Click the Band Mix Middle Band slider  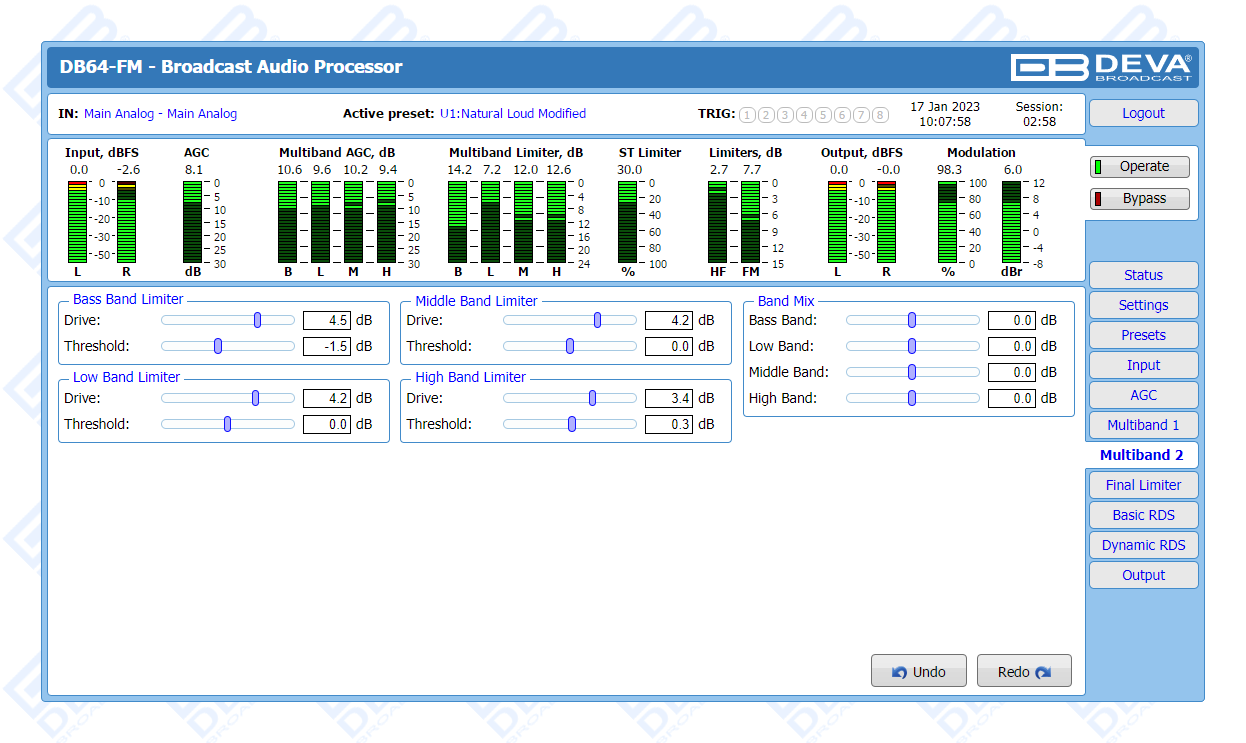(x=912, y=372)
